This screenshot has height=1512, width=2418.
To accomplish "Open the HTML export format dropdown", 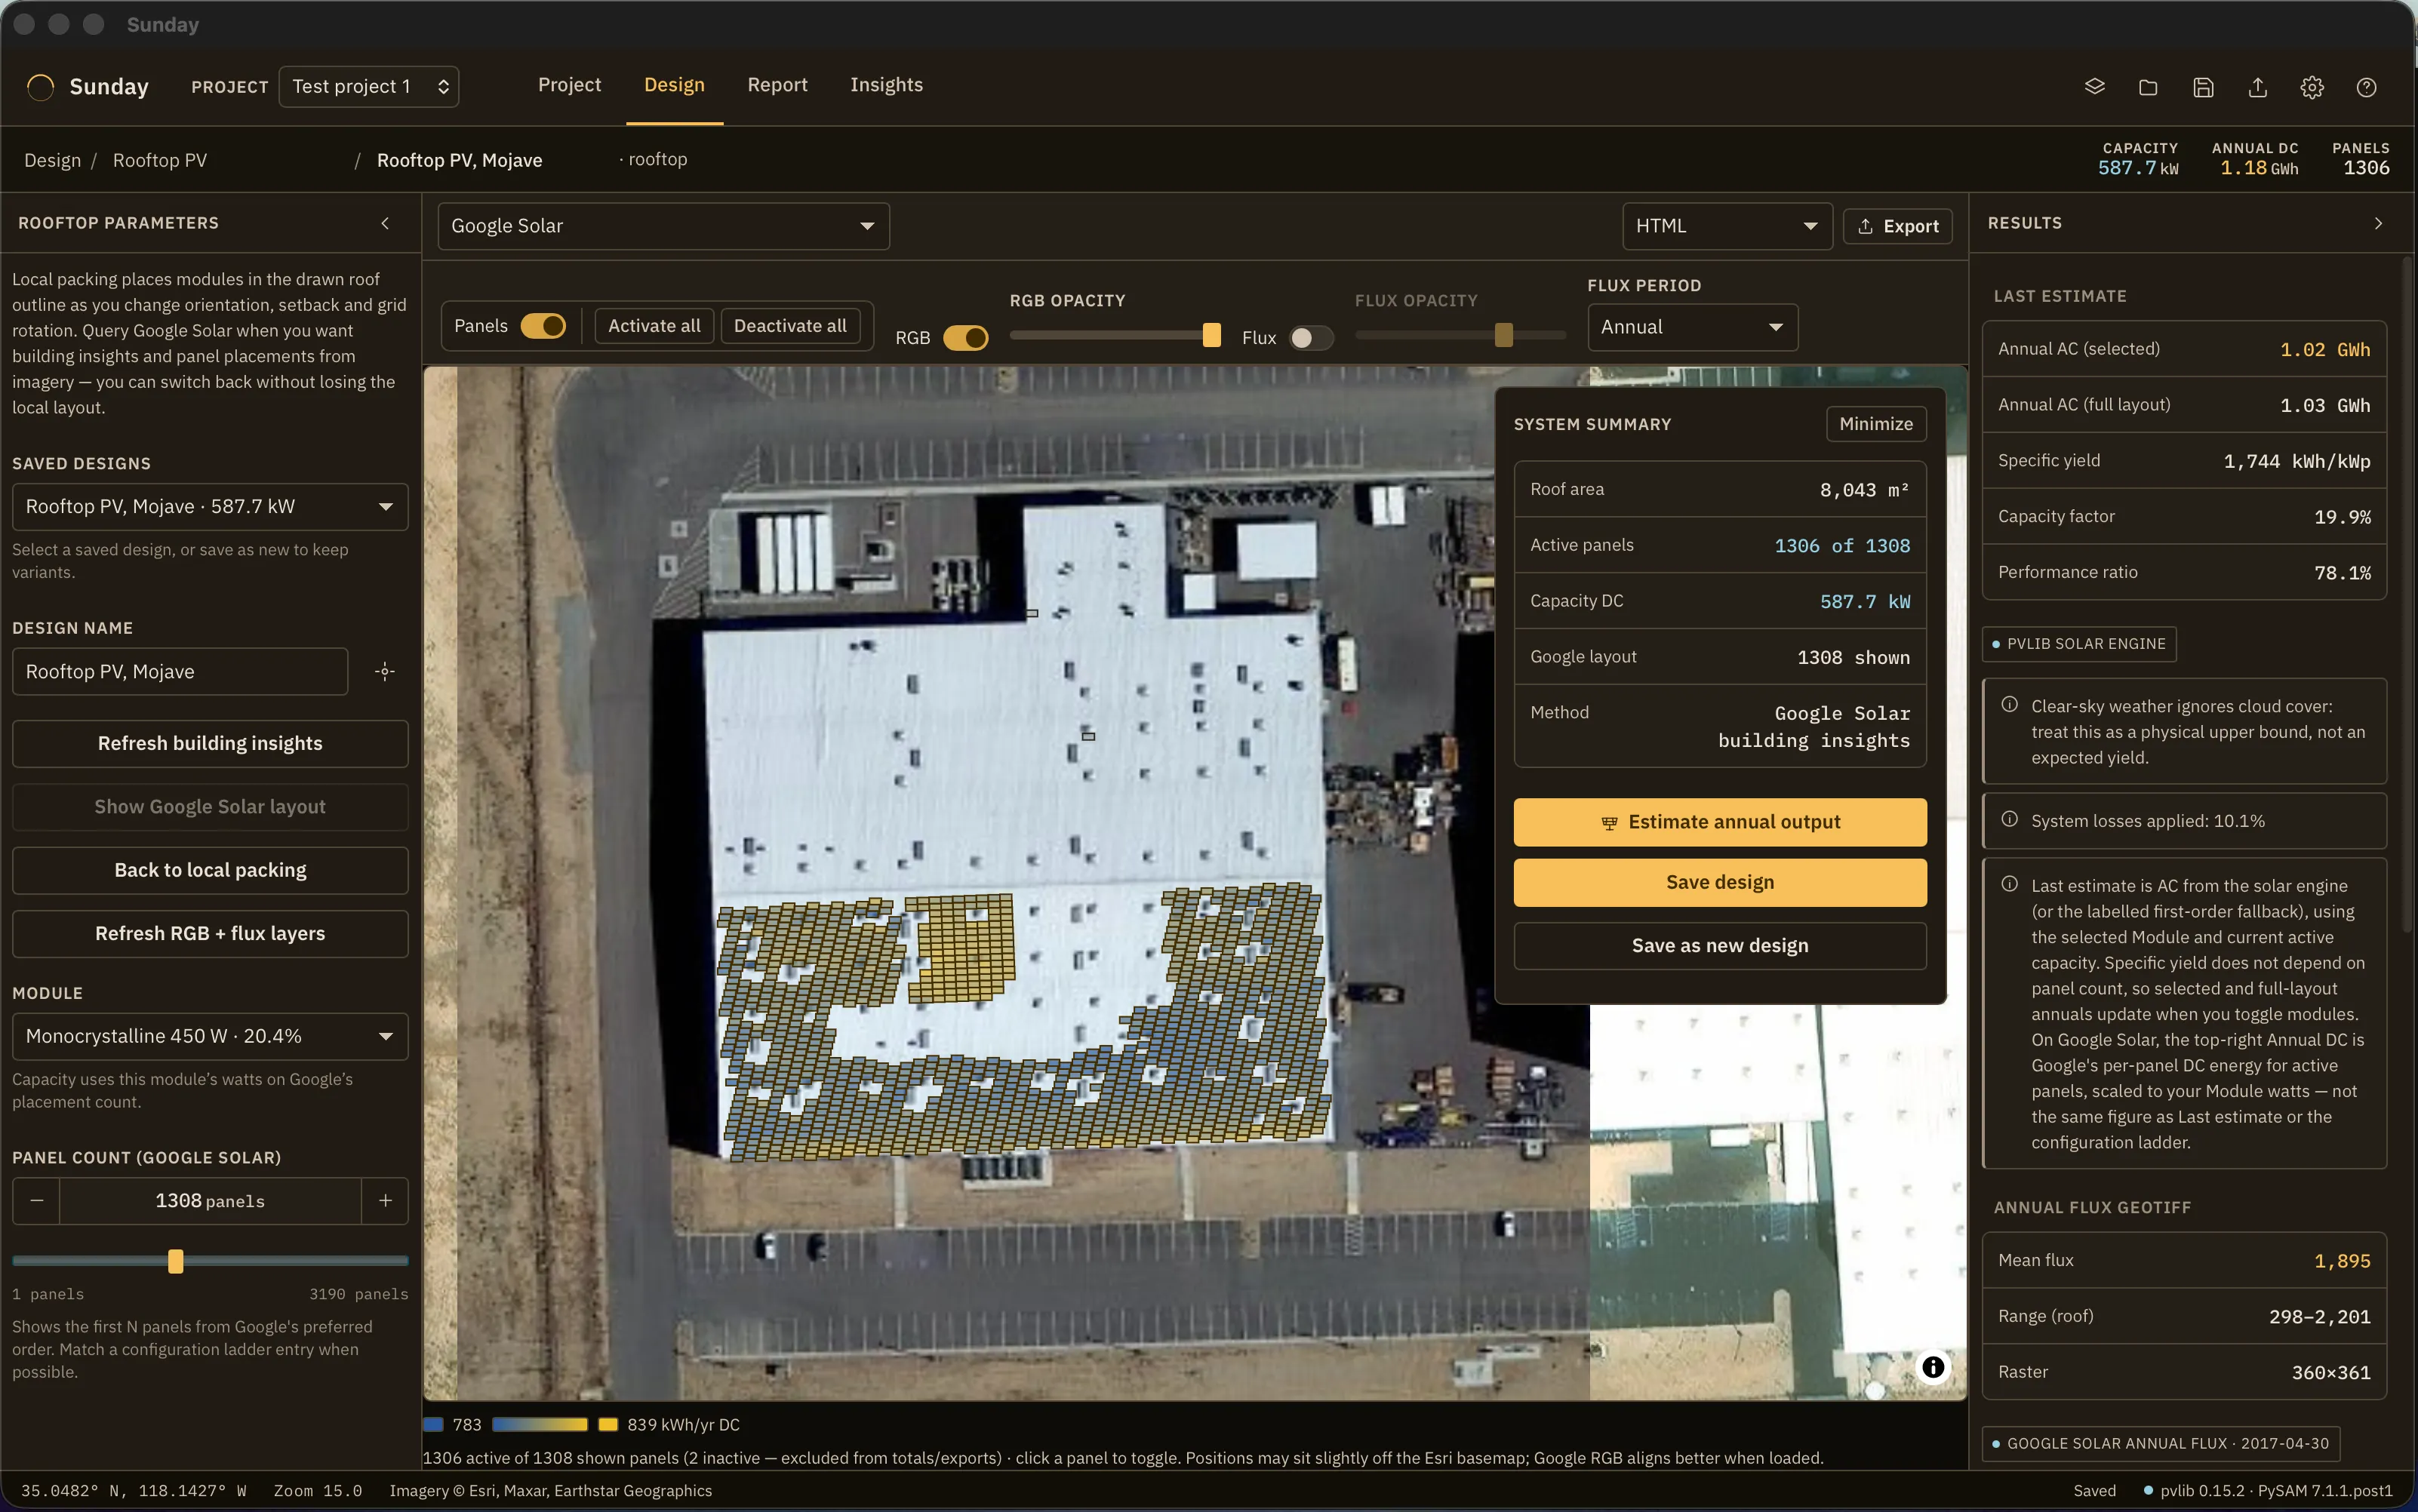I will [1727, 226].
